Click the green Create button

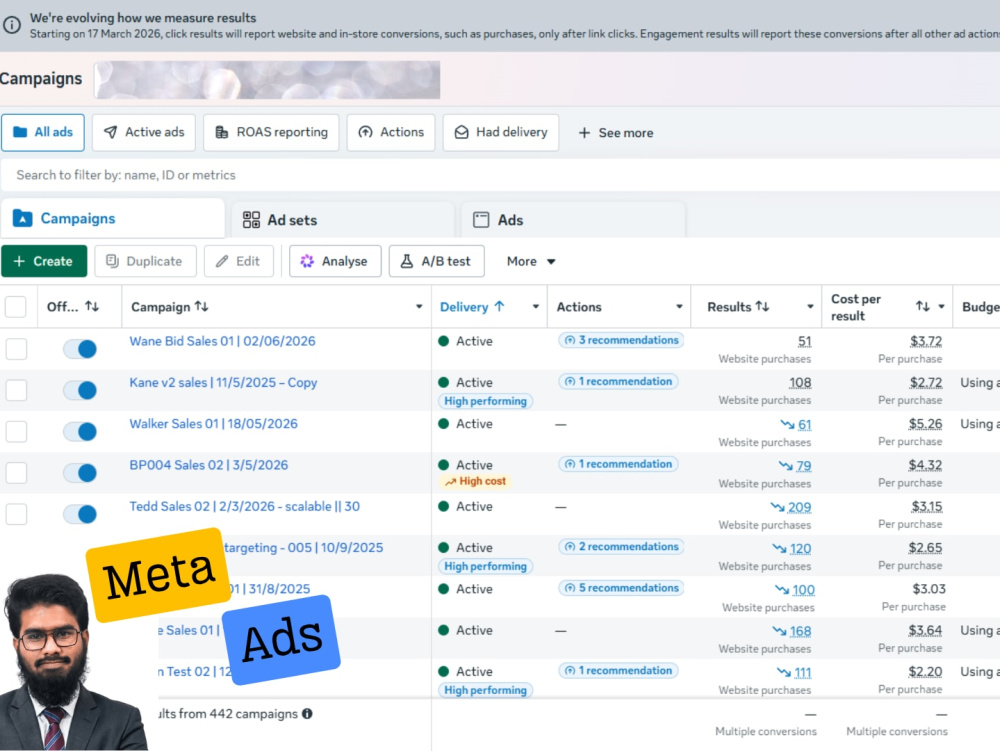pos(44,261)
